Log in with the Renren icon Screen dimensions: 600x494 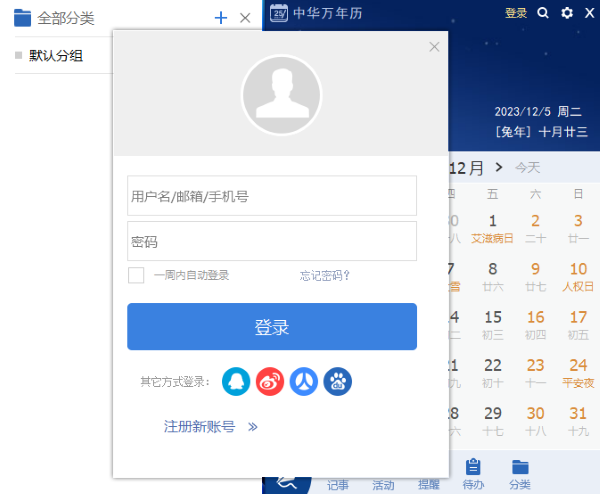(x=303, y=381)
